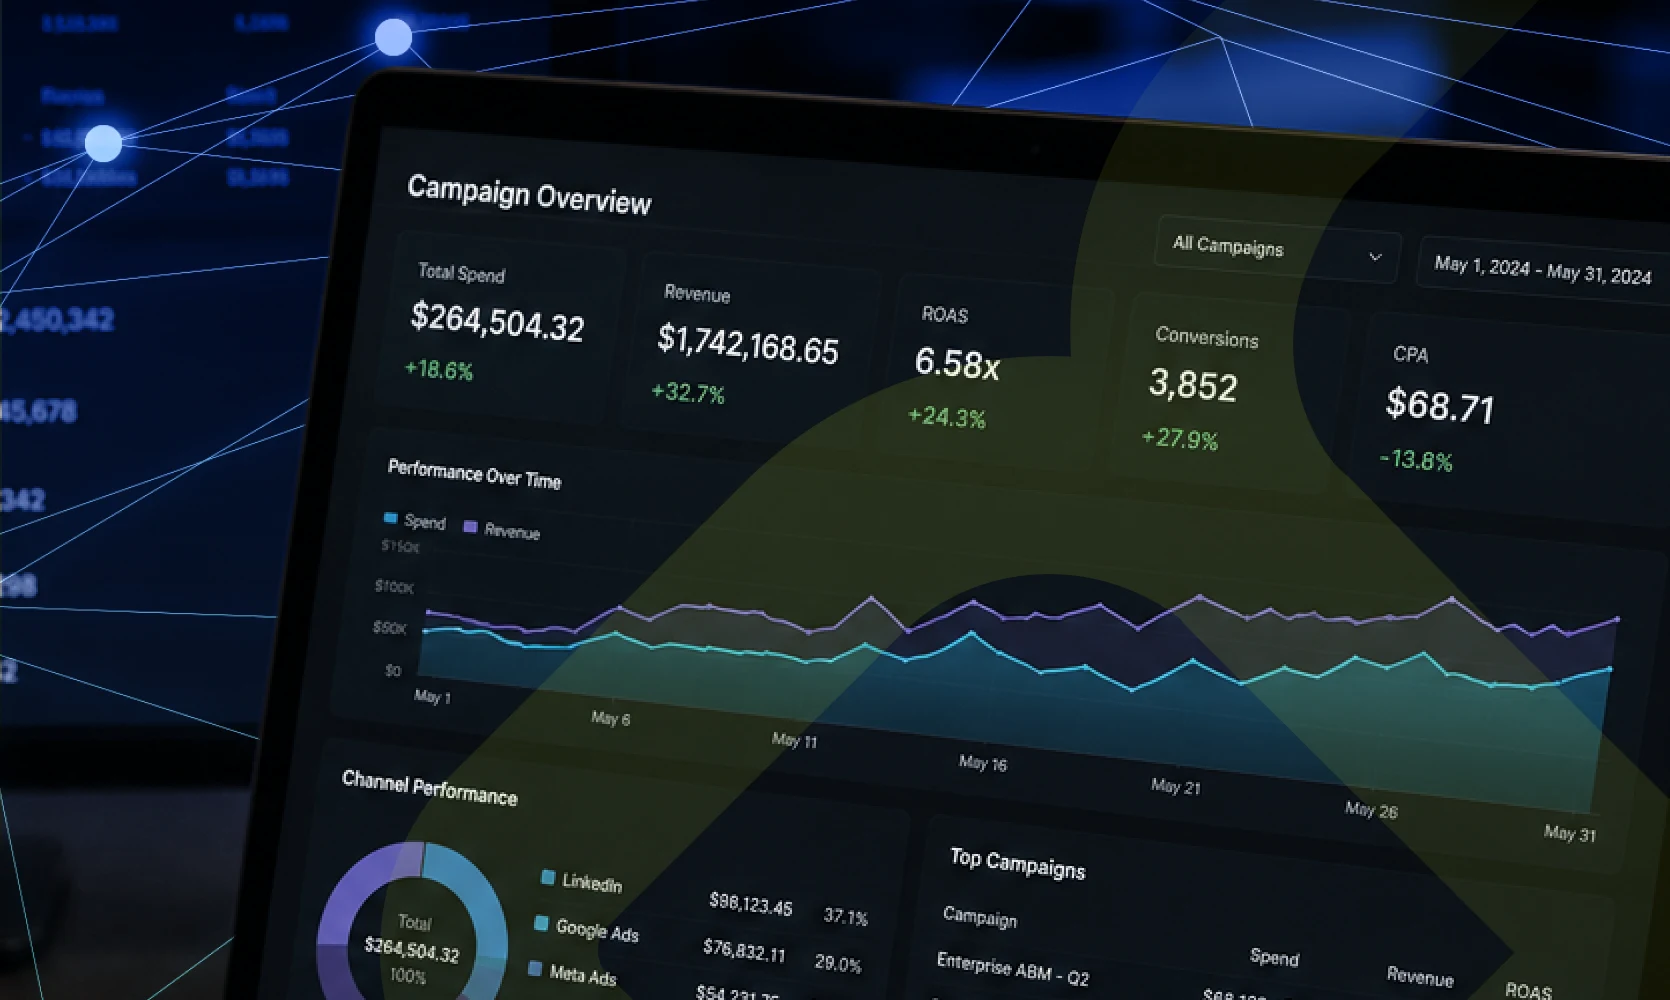Click the All Campaigns chevron arrow

click(1375, 257)
